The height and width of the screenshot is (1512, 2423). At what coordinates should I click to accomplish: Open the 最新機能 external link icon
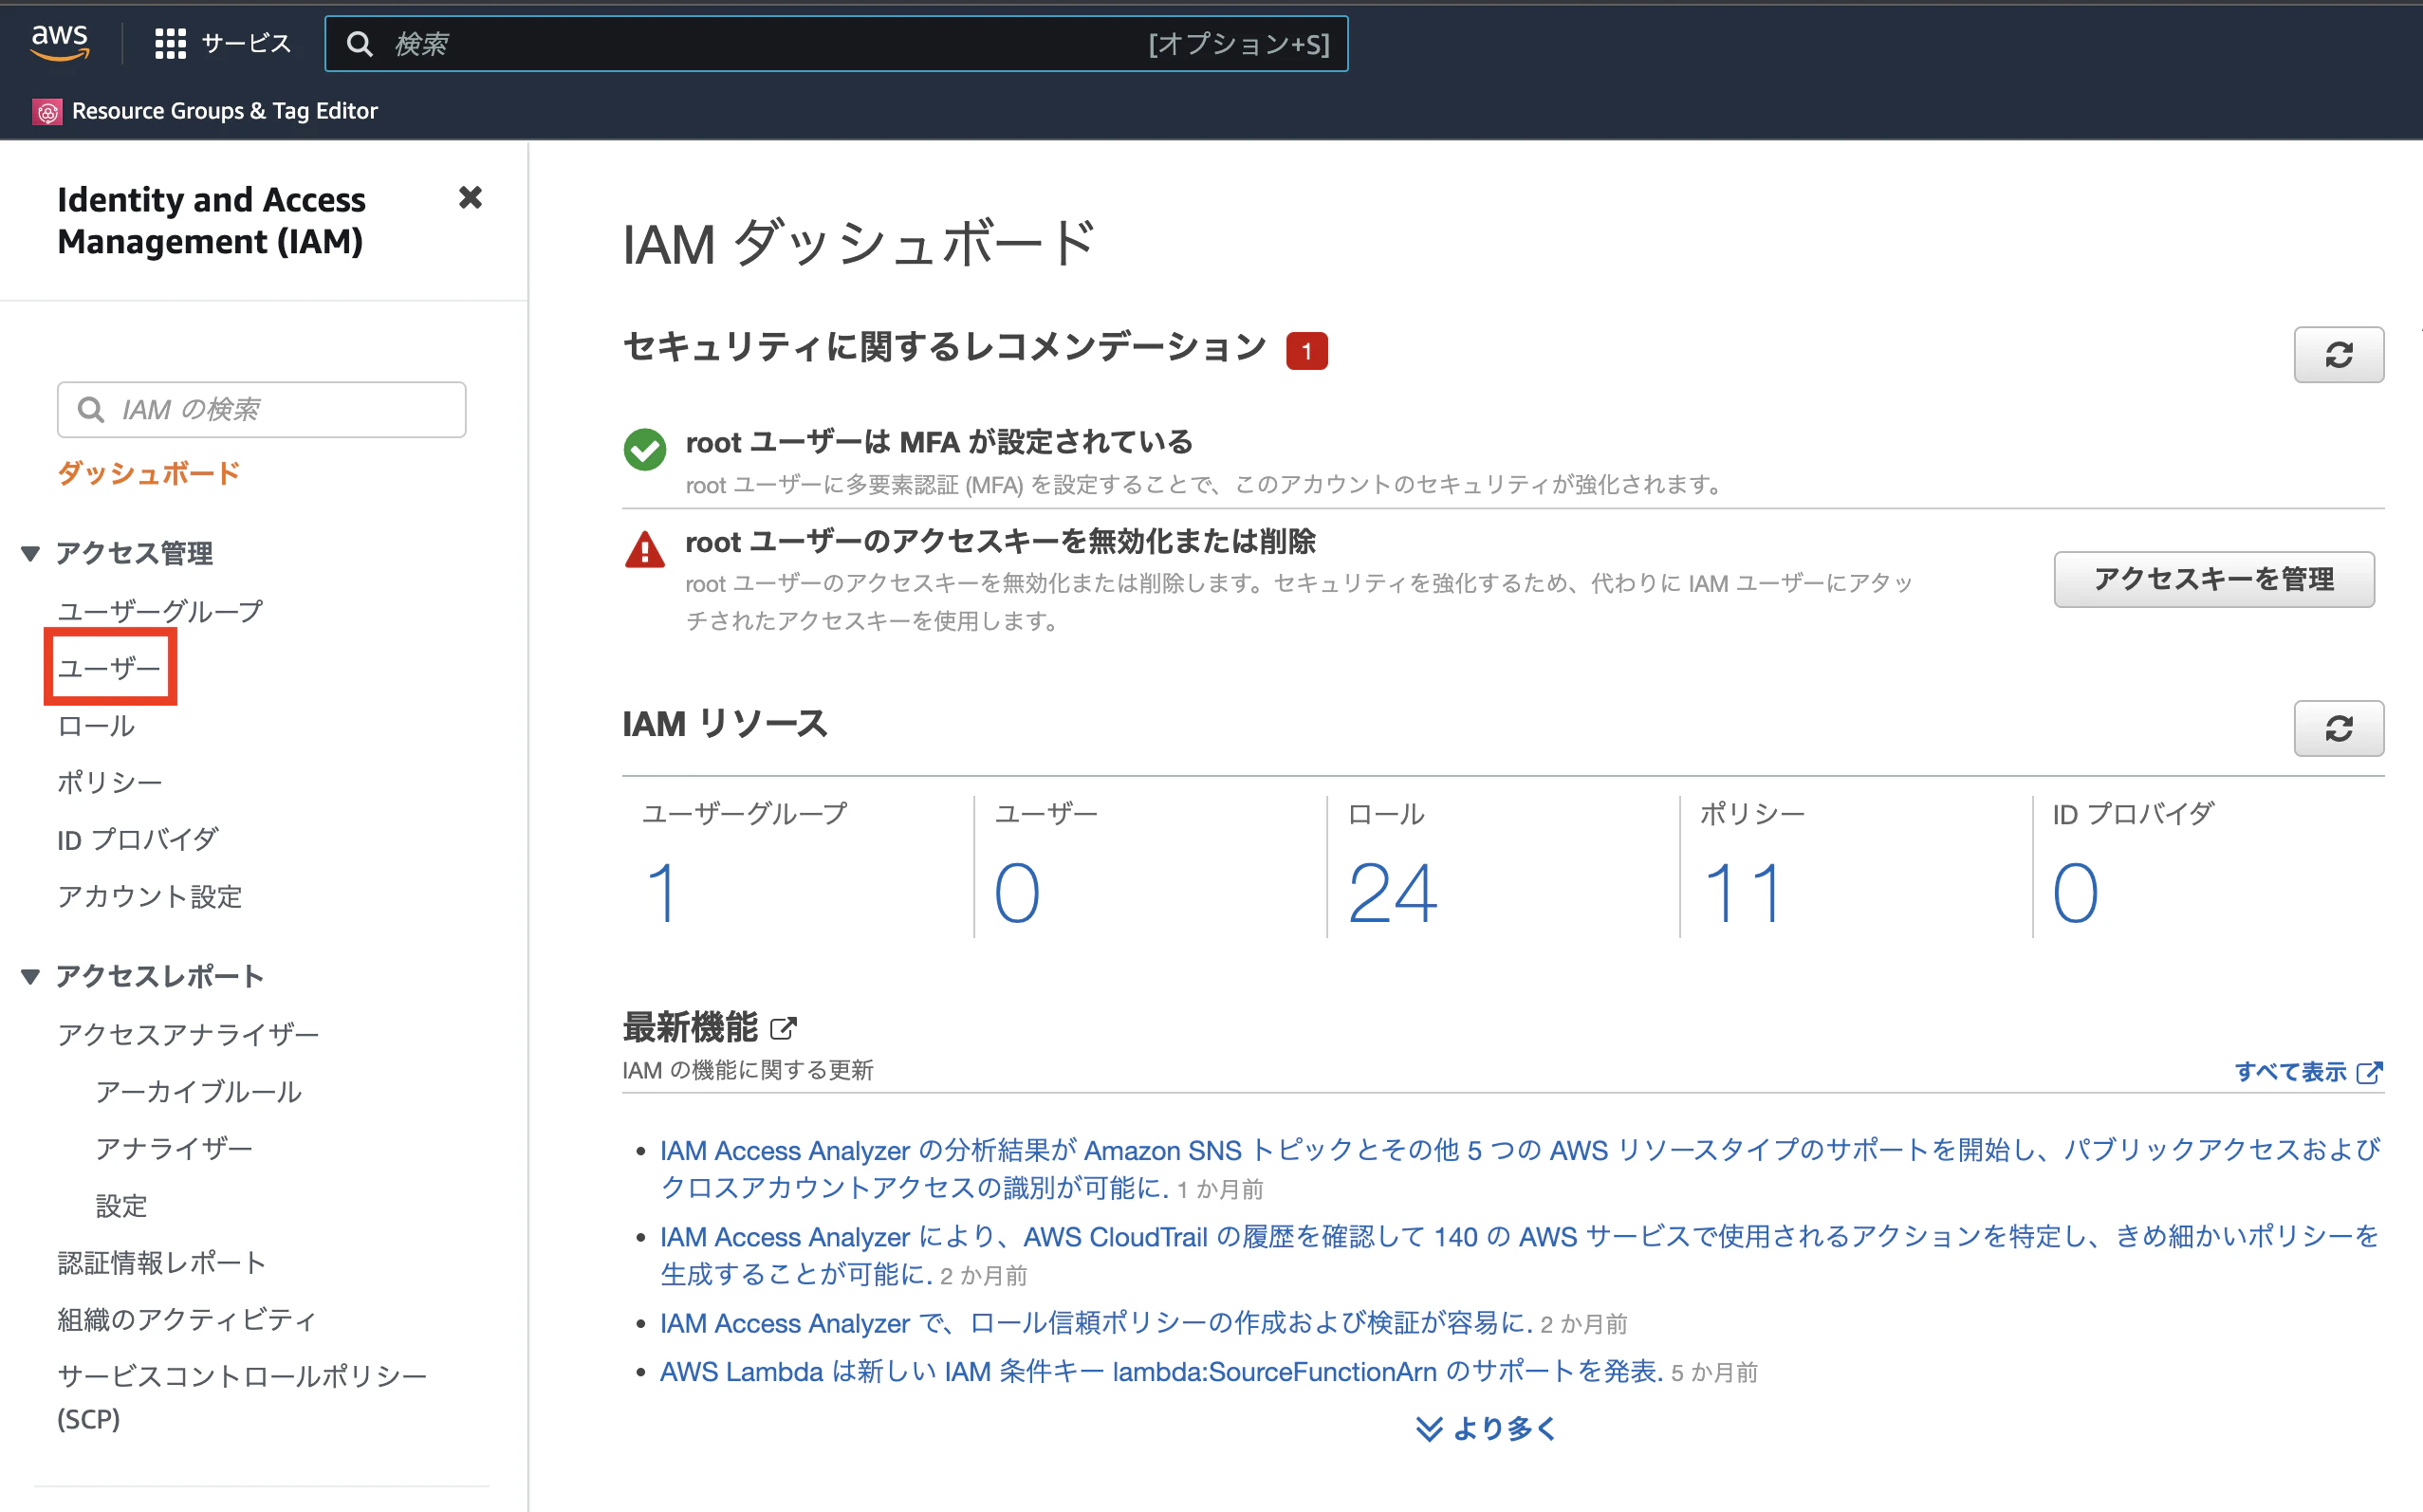click(784, 1028)
